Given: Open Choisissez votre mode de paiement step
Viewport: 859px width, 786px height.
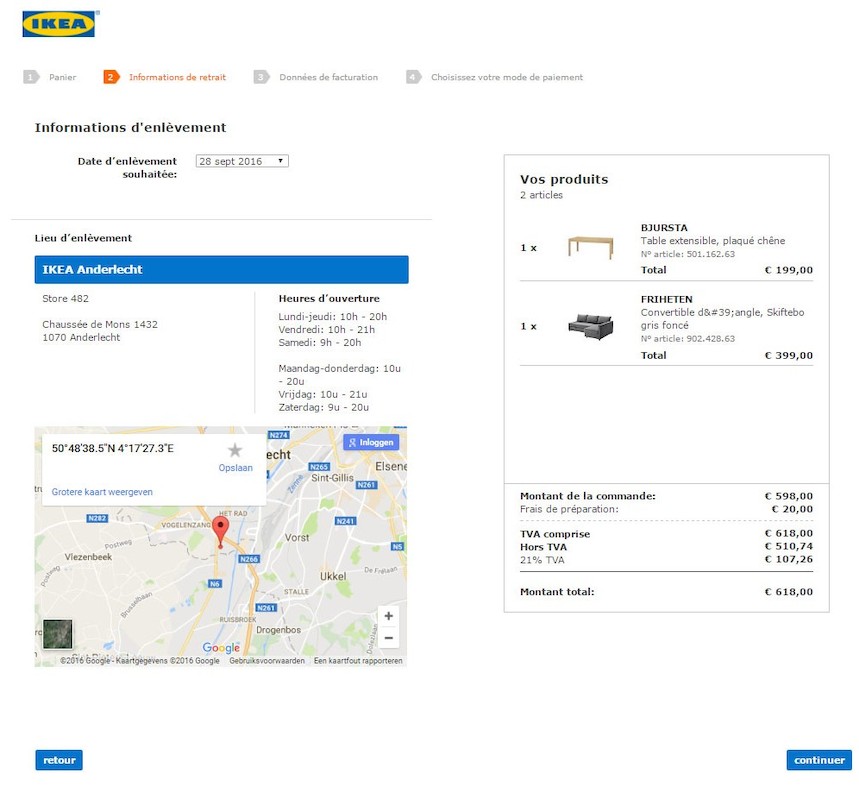Looking at the screenshot, I should (507, 77).
